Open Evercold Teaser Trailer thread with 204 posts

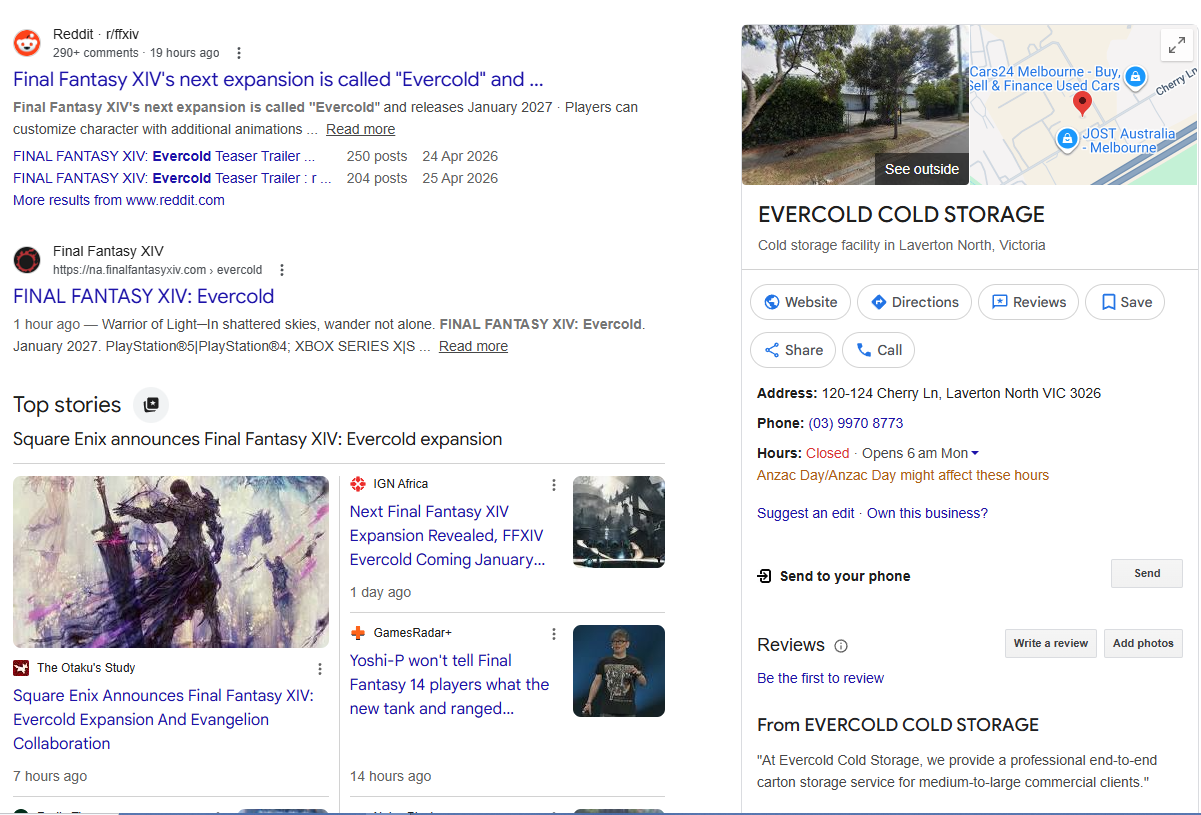[x=172, y=178]
